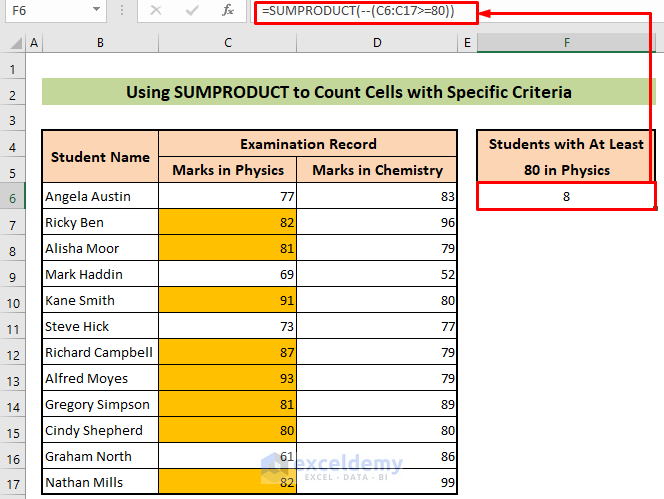This screenshot has width=664, height=499.
Task: Click the 'Angela Austin' name cell
Action: coord(100,196)
